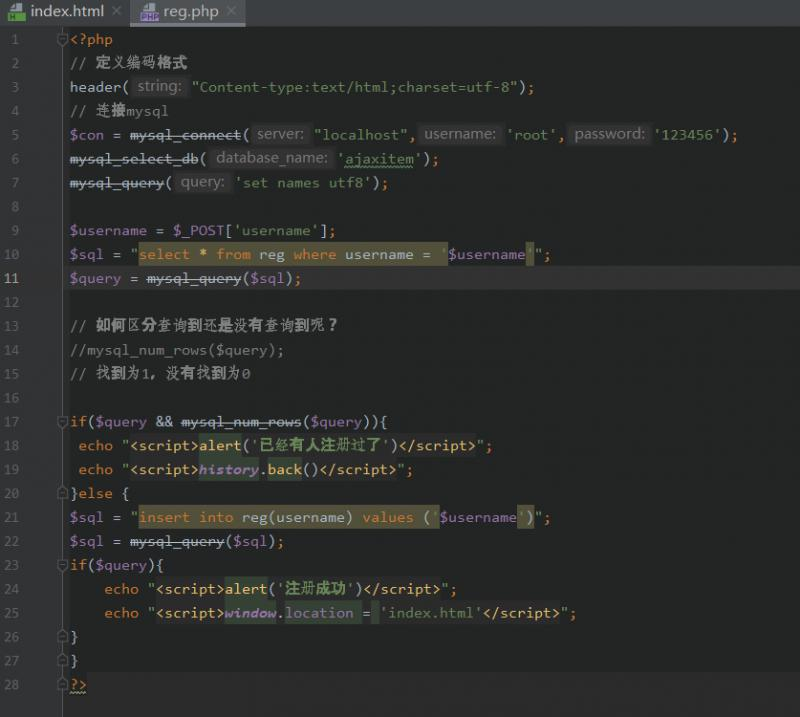Viewport: 800px width, 717px height.
Task: Collapse the fold marker at the }else { line
Action: tap(62, 493)
